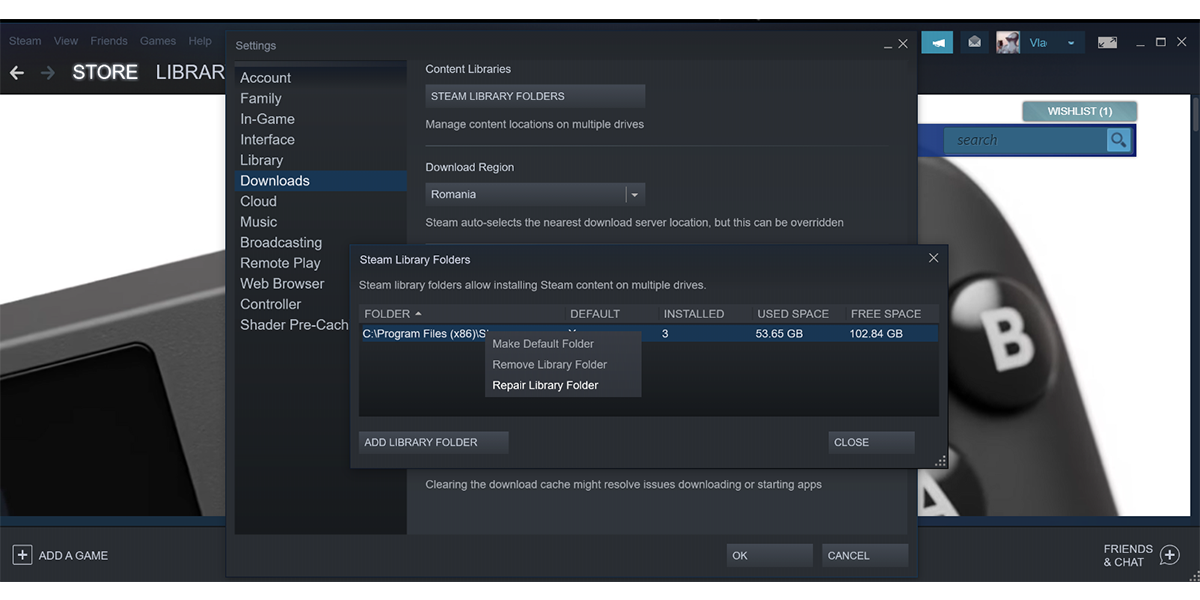This screenshot has height=600, width=1200.
Task: Navigate back with the left arrow
Action: [16, 72]
